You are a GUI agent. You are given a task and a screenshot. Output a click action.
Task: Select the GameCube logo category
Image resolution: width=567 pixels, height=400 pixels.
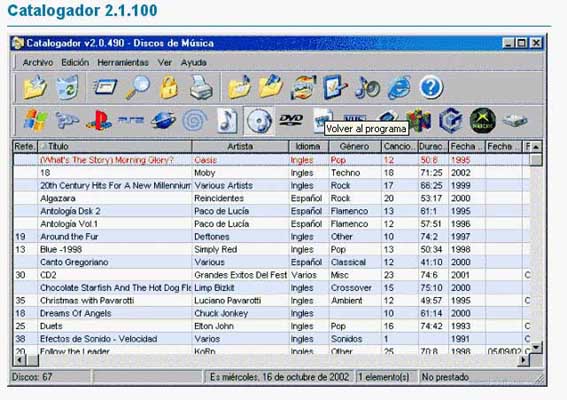[x=451, y=120]
